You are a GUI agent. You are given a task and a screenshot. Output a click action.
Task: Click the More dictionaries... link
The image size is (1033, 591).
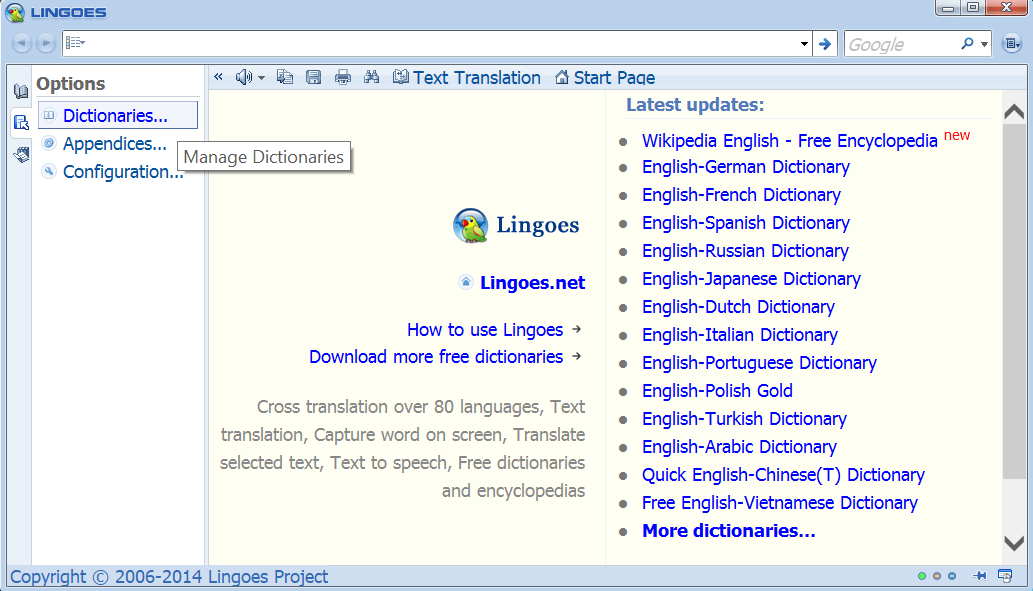coord(729,531)
